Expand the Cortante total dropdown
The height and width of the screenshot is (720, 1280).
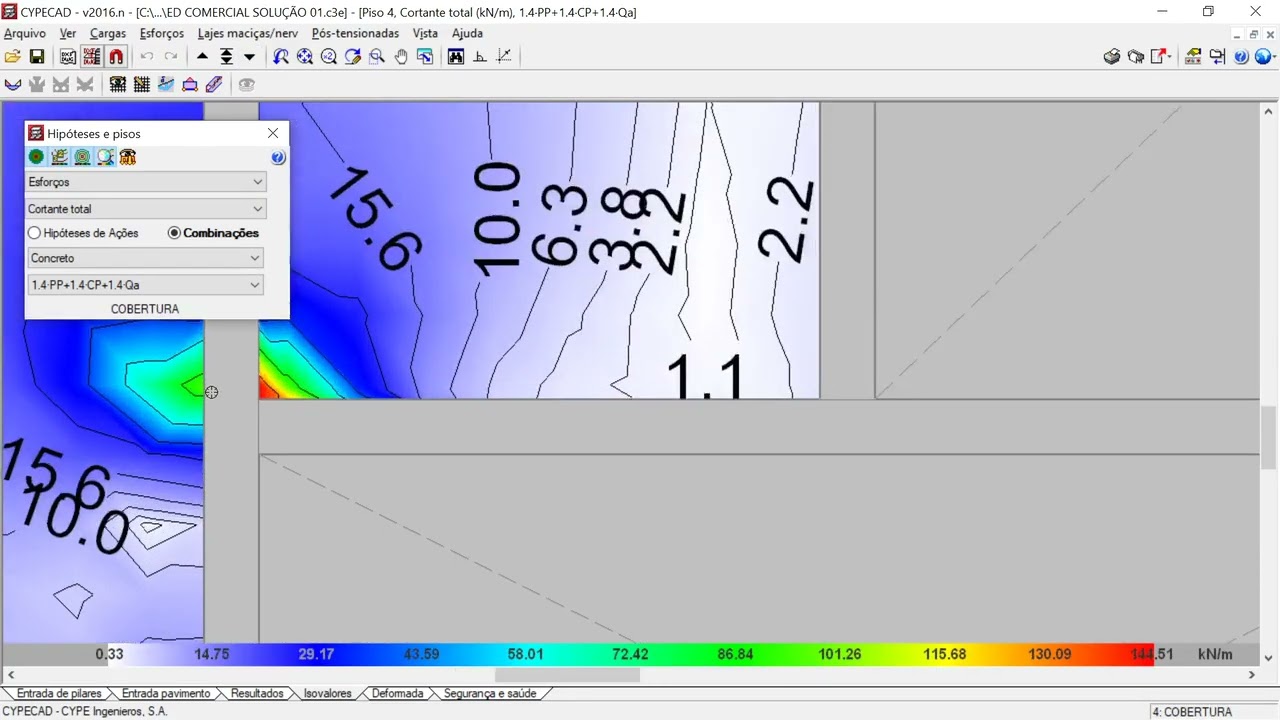coord(146,209)
